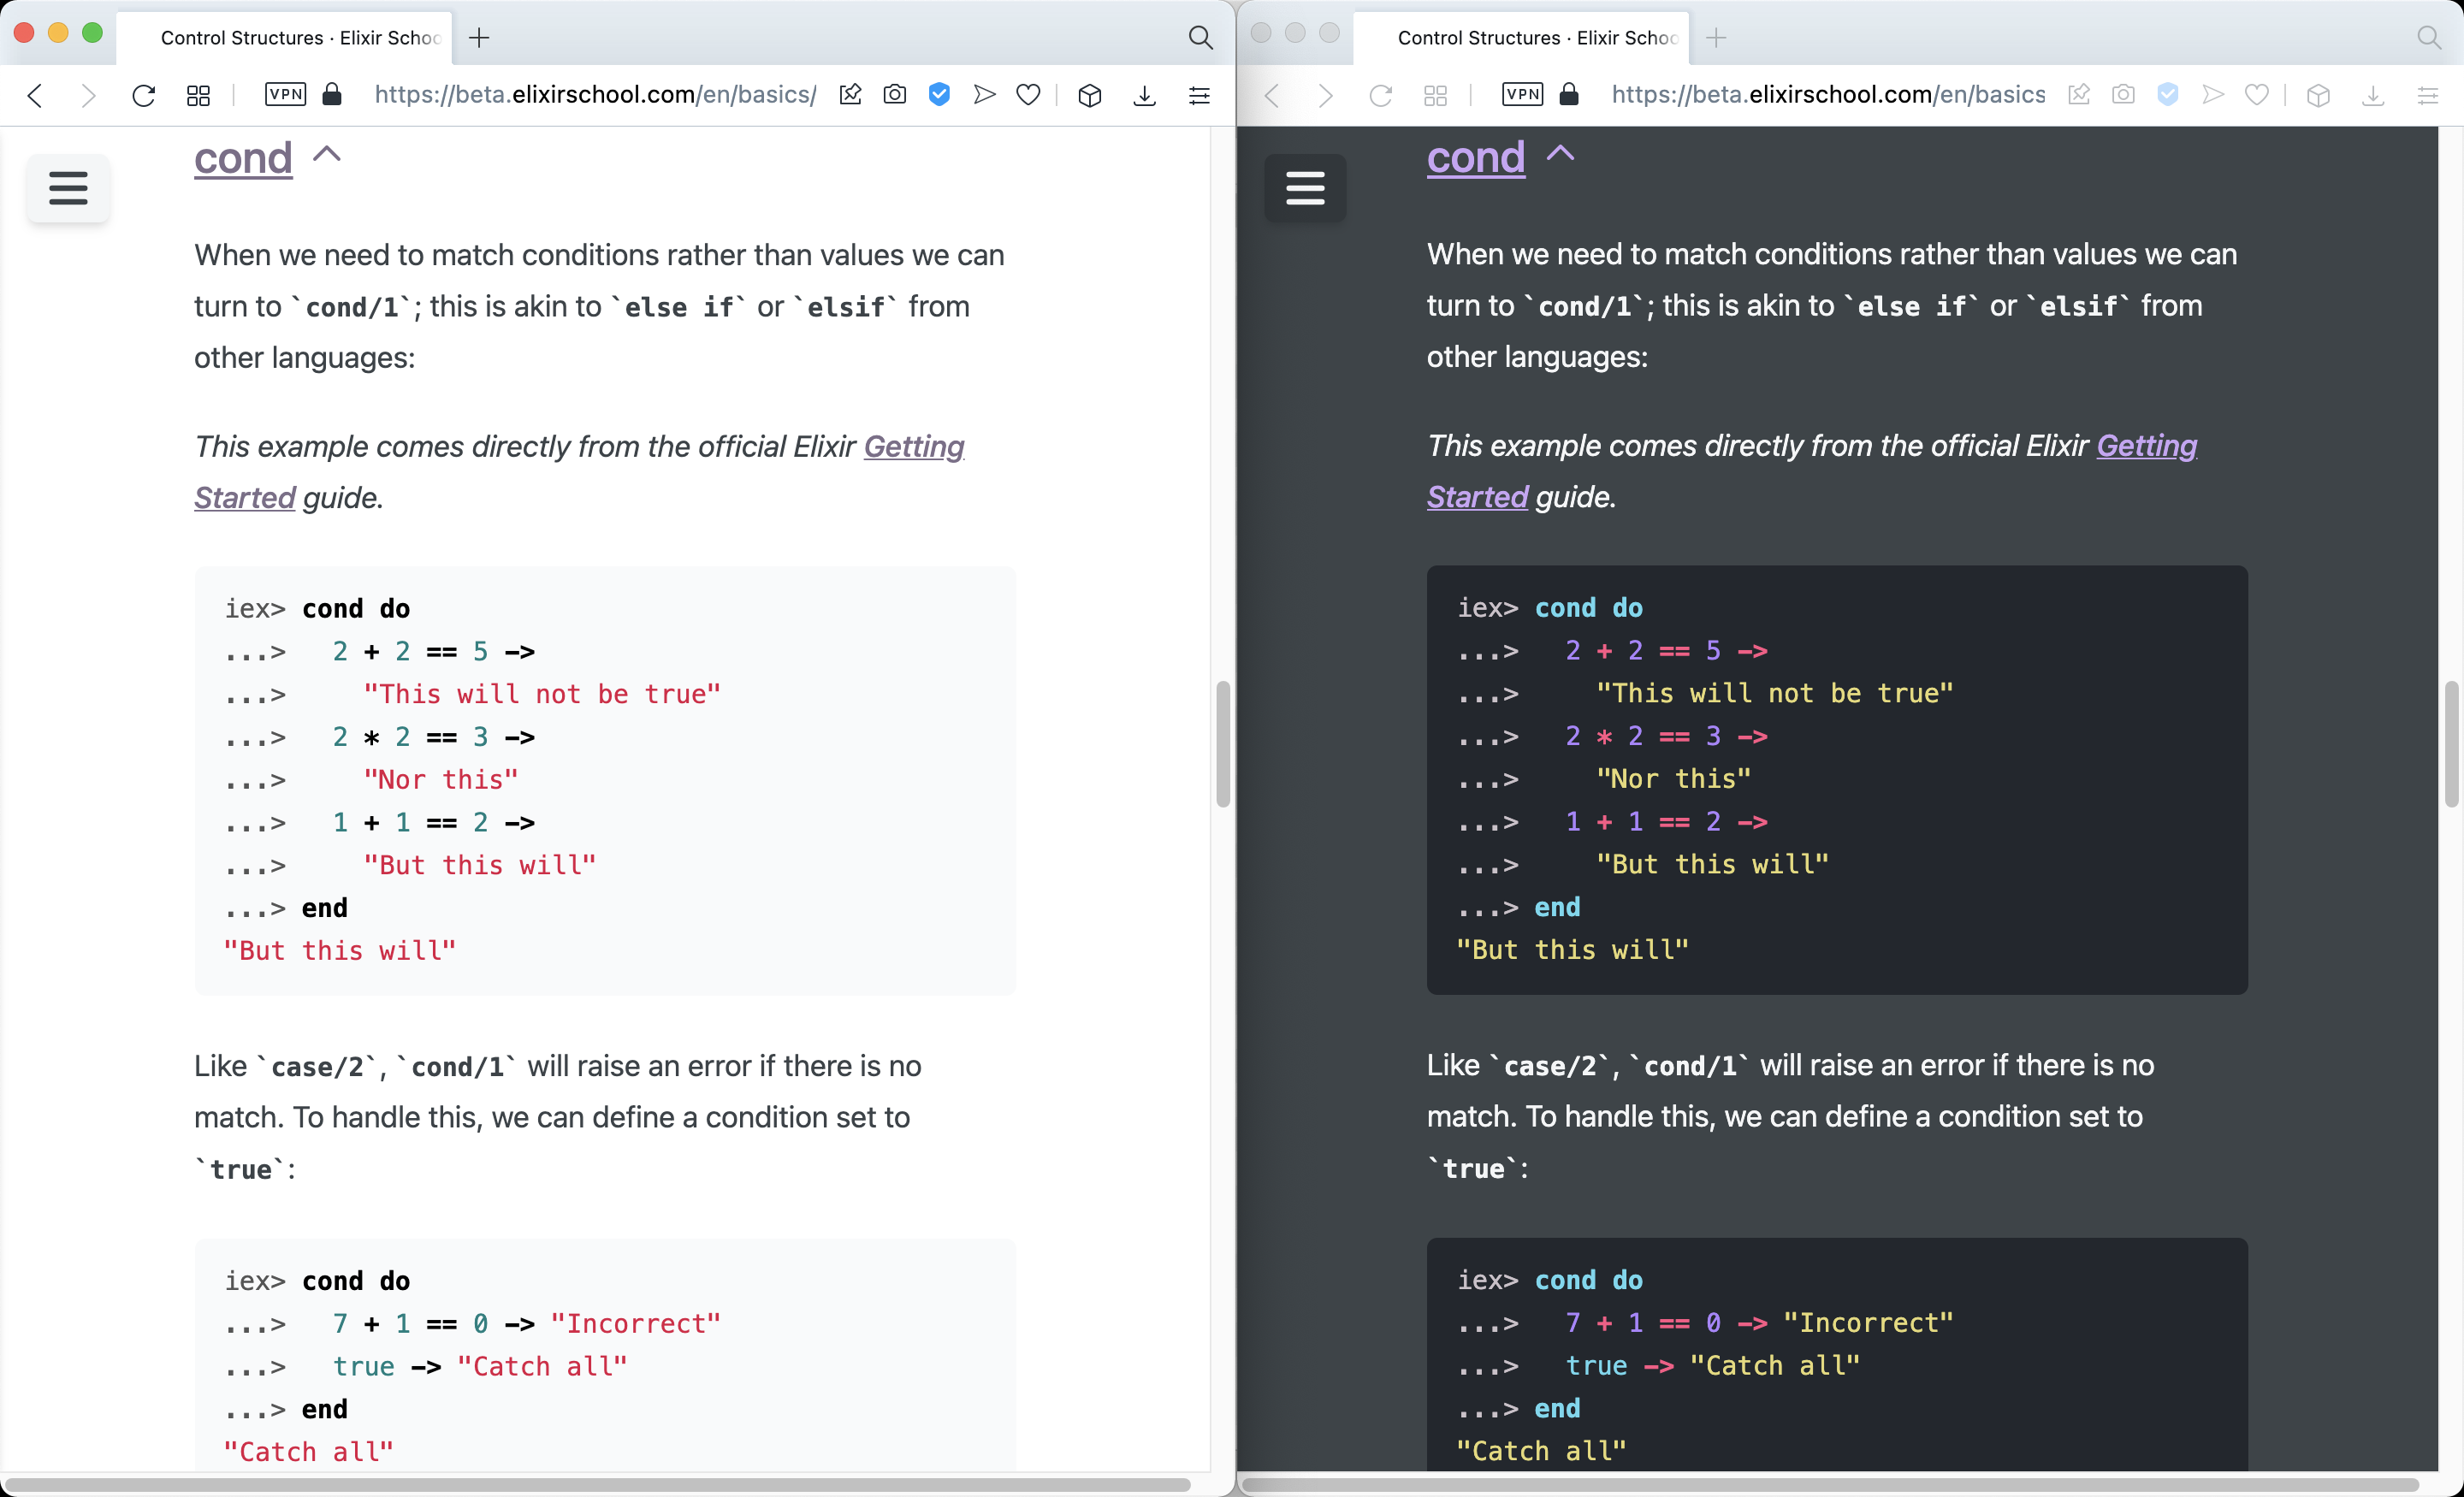Open the snapshot camera icon in left toolbar
The width and height of the screenshot is (2464, 1497).
click(895, 95)
